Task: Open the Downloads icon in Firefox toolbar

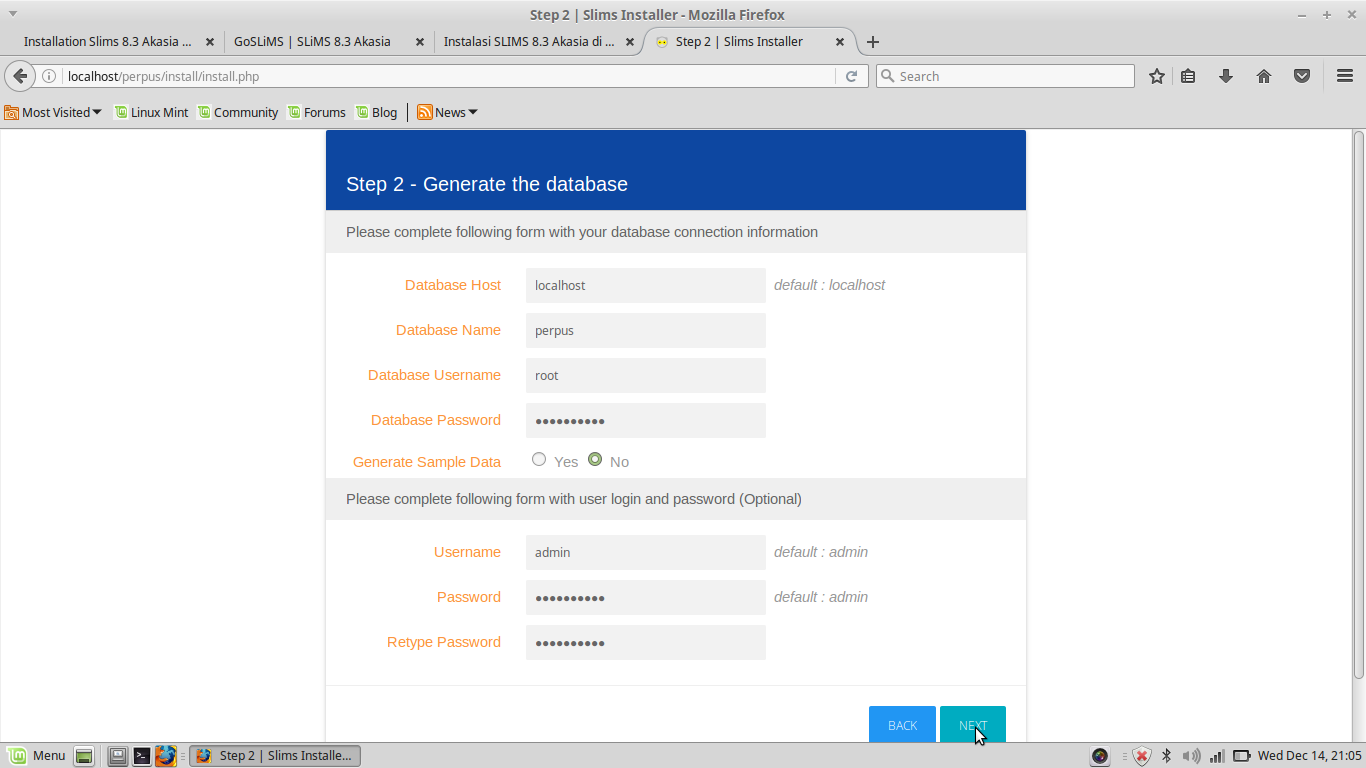Action: coord(1226,75)
